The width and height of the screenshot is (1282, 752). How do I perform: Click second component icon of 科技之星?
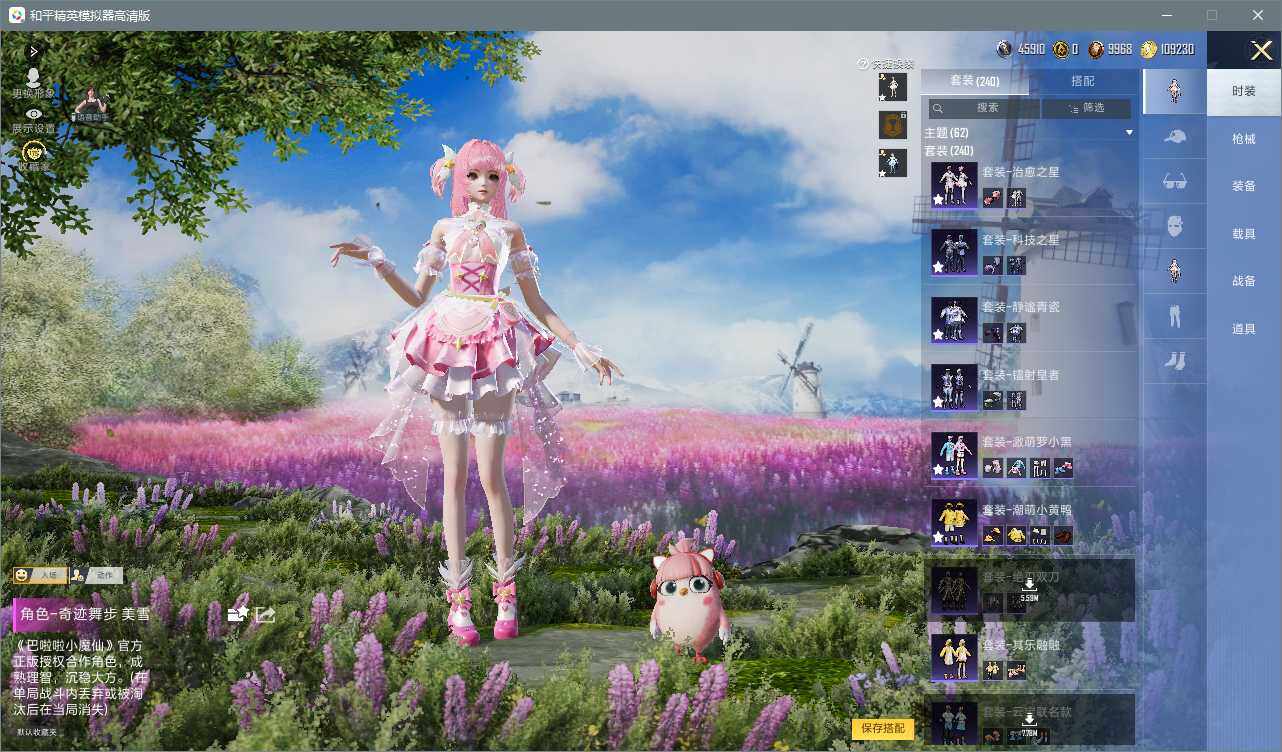[1016, 265]
